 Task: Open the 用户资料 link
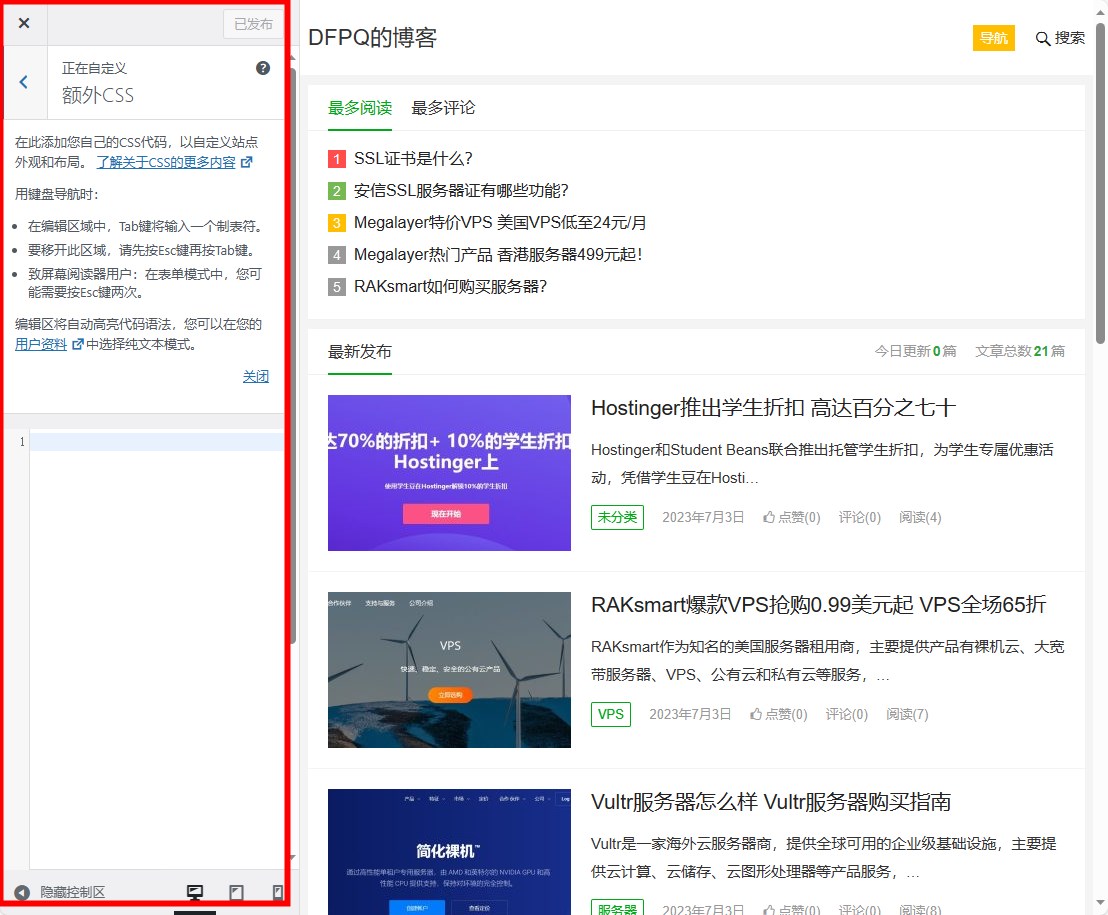pos(41,344)
